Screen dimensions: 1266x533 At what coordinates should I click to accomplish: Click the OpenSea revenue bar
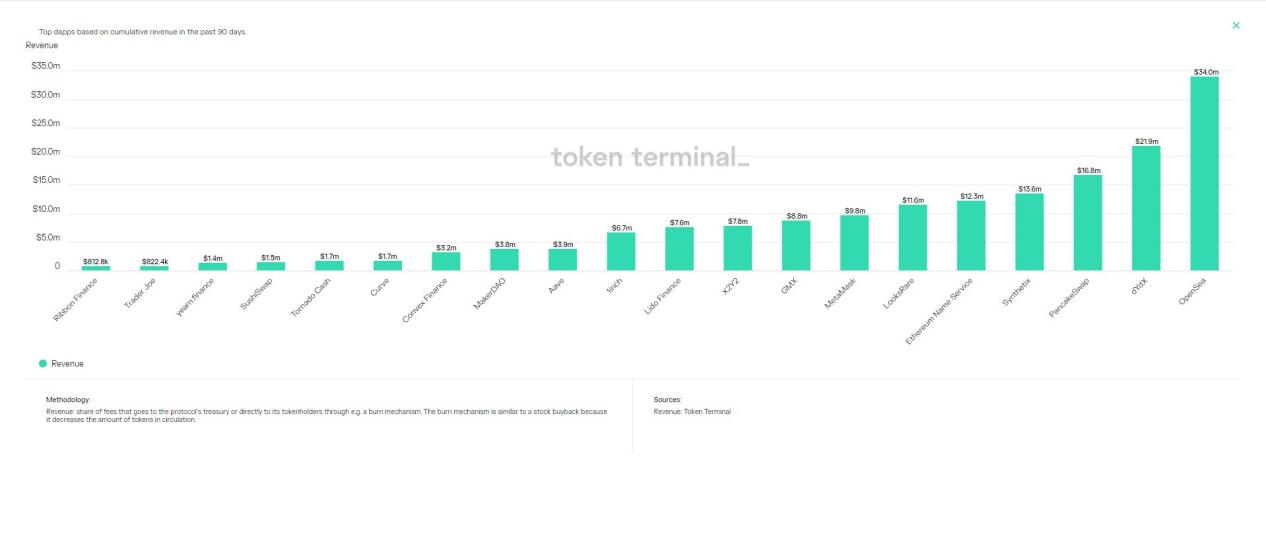pos(1204,173)
